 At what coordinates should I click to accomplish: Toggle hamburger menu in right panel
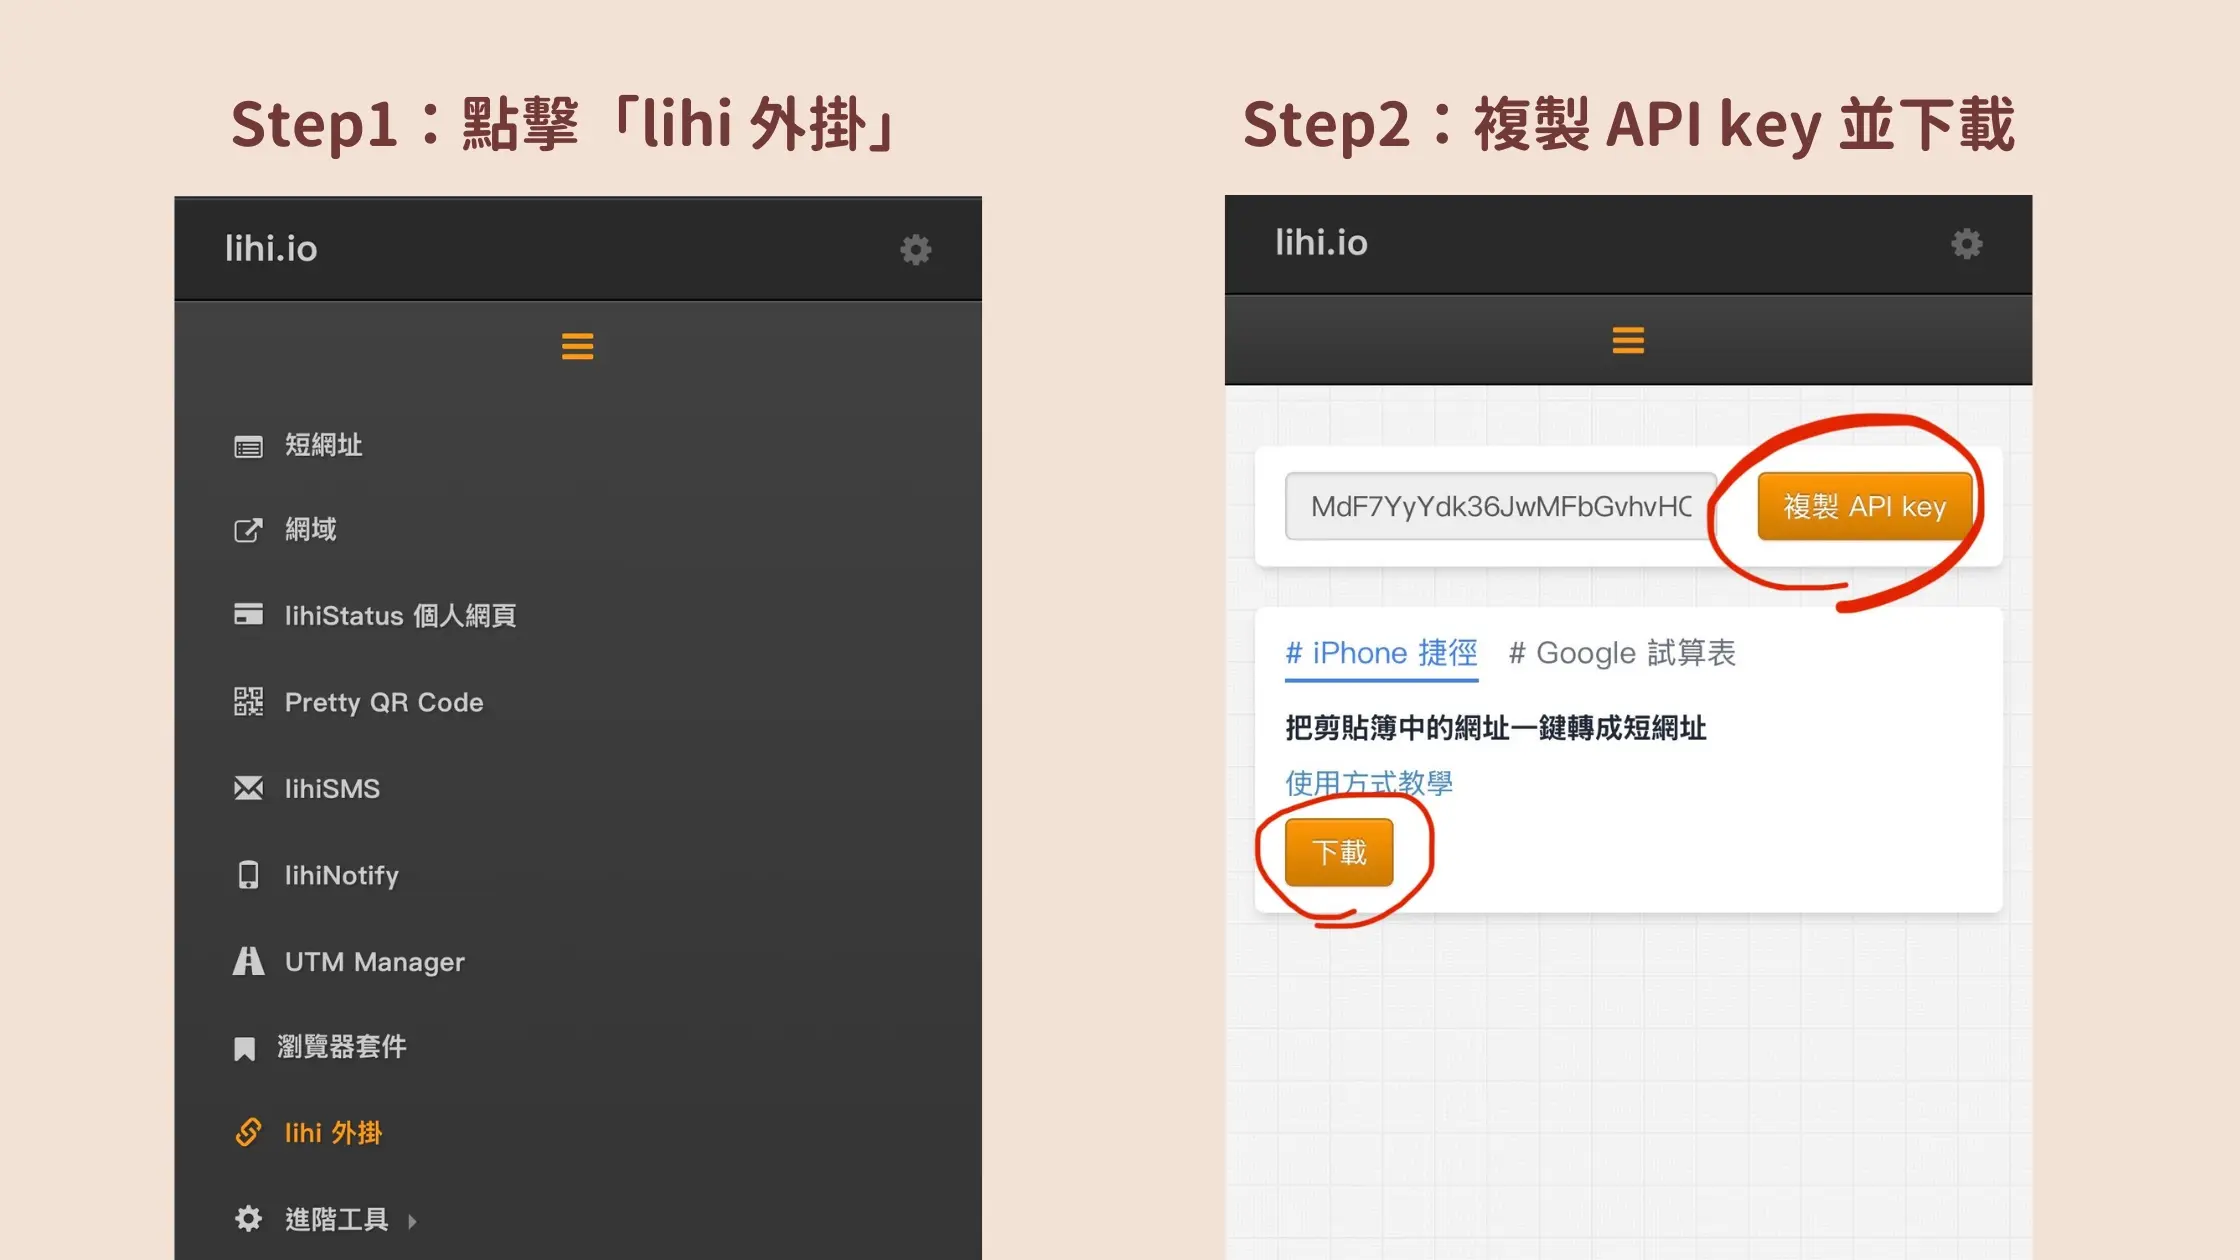tap(1628, 340)
